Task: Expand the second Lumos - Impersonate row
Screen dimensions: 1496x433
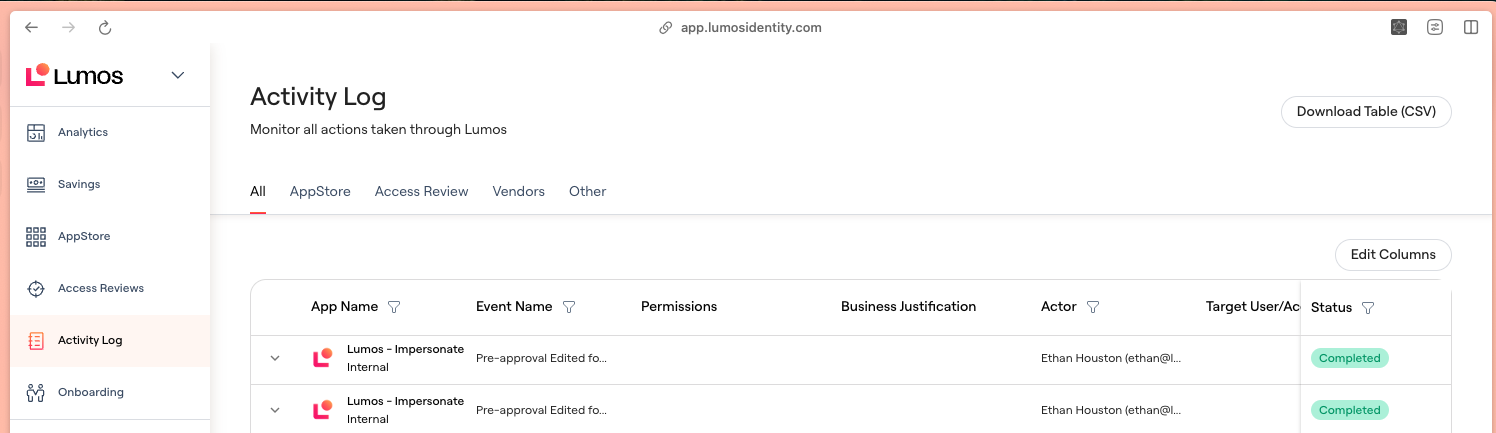Action: (275, 410)
